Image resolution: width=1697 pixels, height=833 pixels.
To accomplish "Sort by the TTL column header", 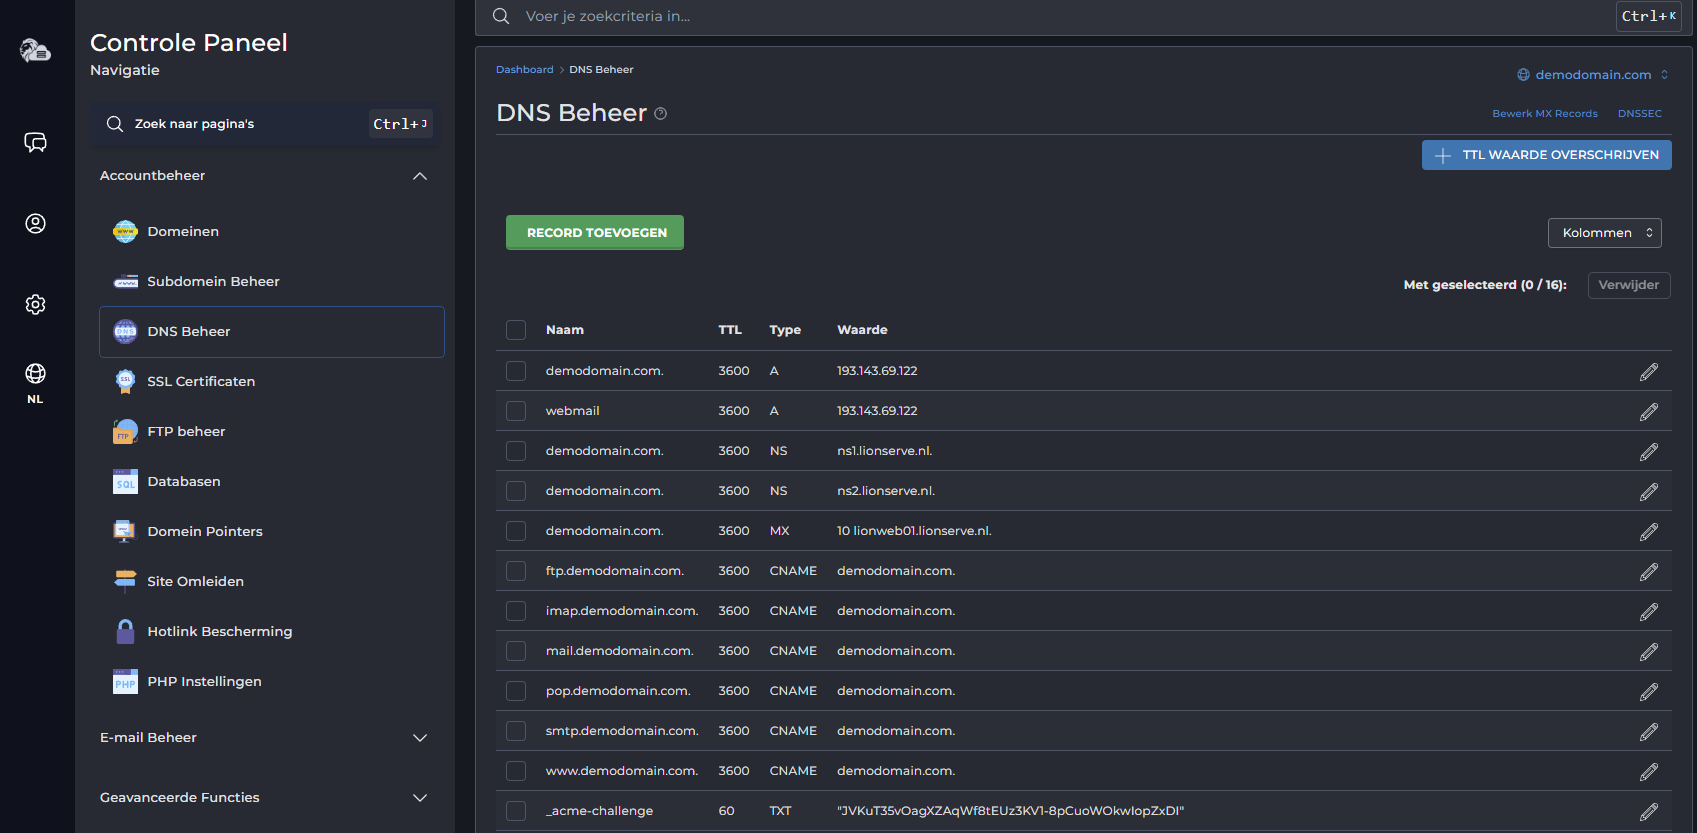I will 730,330.
